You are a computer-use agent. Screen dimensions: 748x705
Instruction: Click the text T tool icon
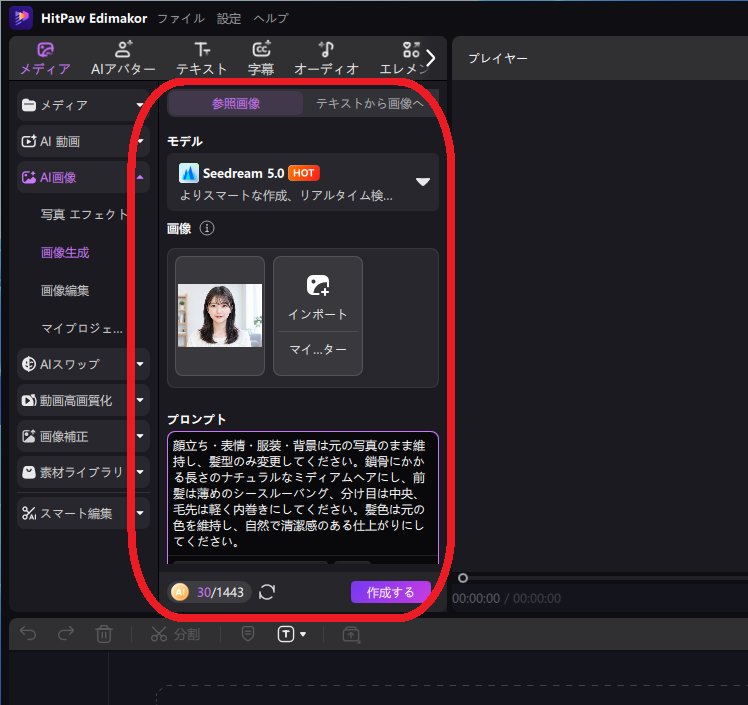(286, 634)
